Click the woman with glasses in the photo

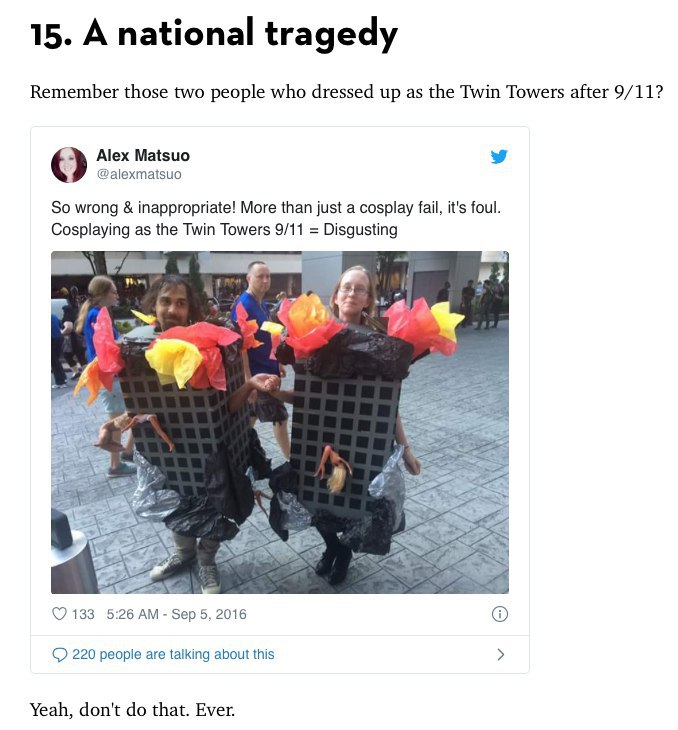354,293
